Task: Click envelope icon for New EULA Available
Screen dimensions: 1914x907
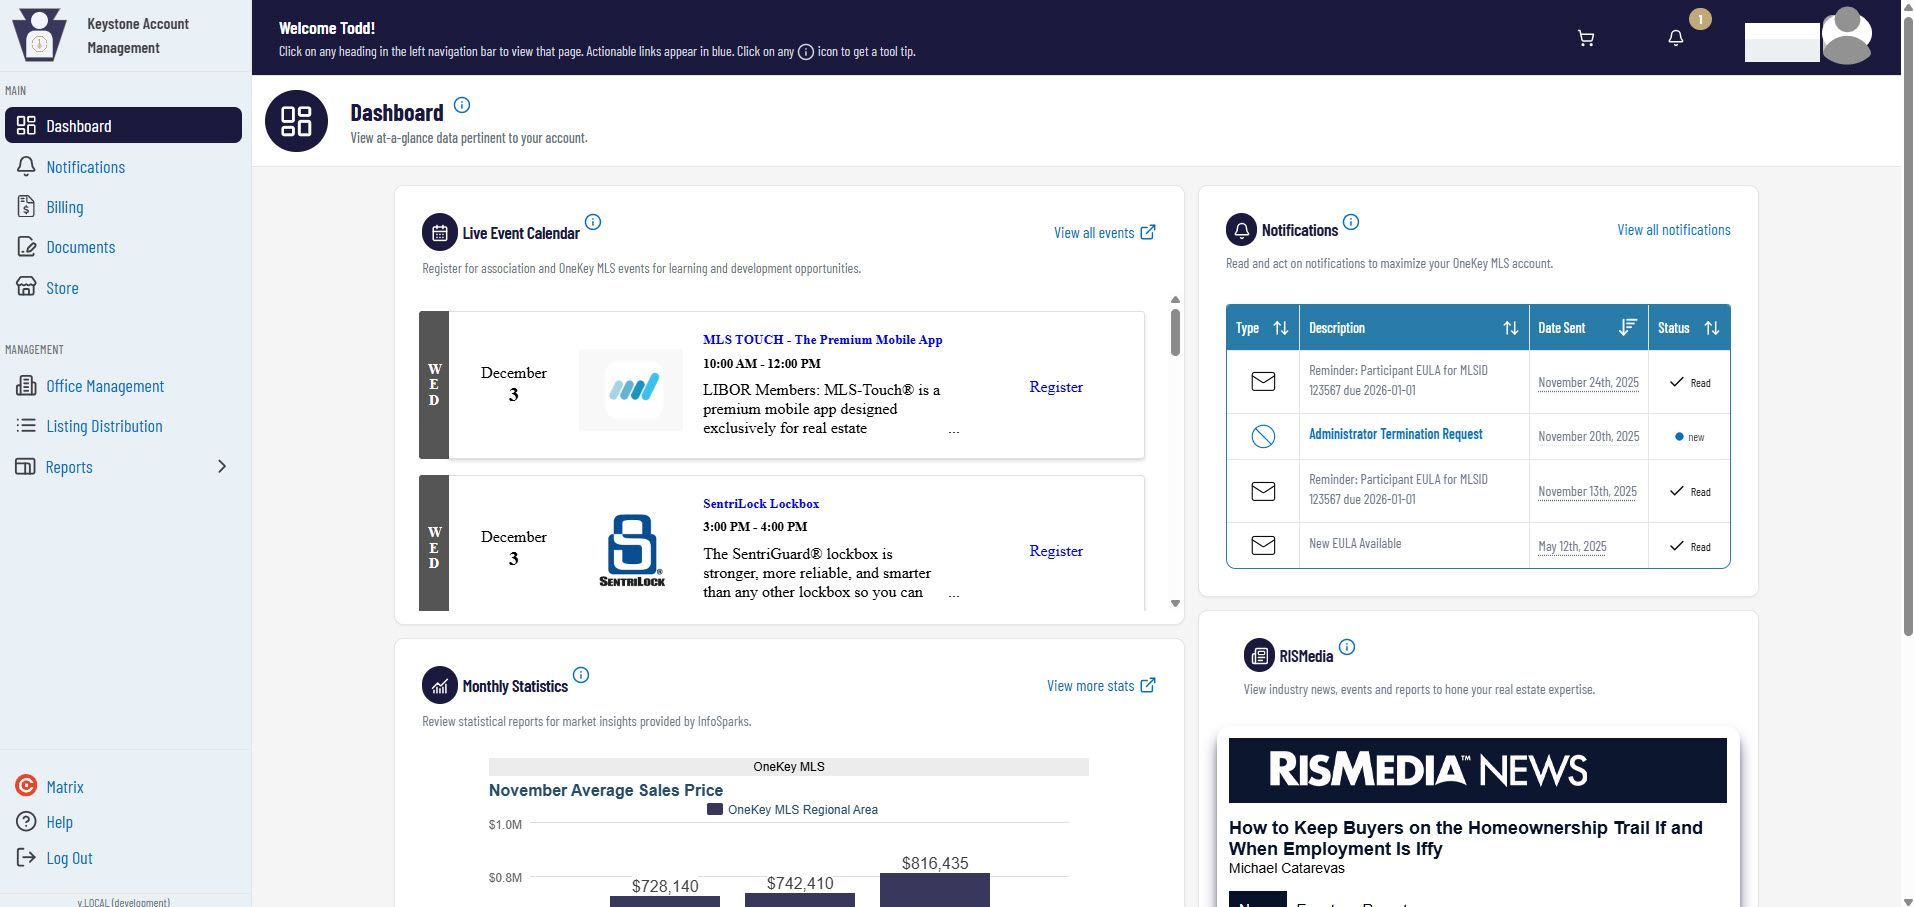Action: pyautogui.click(x=1263, y=545)
